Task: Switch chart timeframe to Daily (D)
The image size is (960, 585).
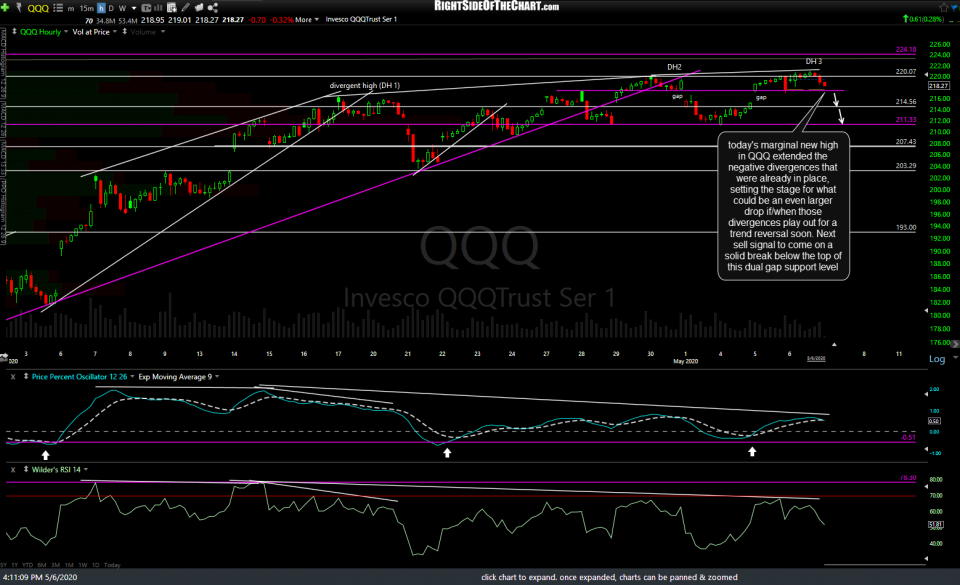Action: tap(111, 6)
